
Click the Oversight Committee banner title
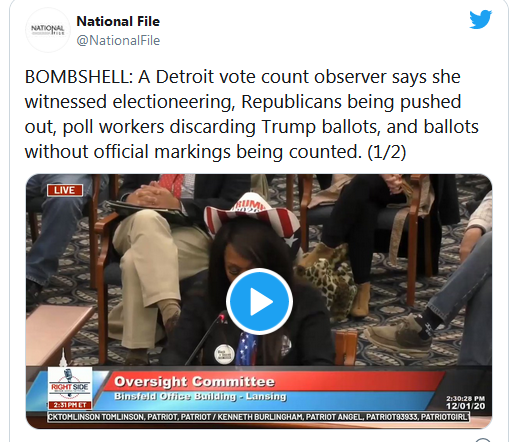[194, 382]
